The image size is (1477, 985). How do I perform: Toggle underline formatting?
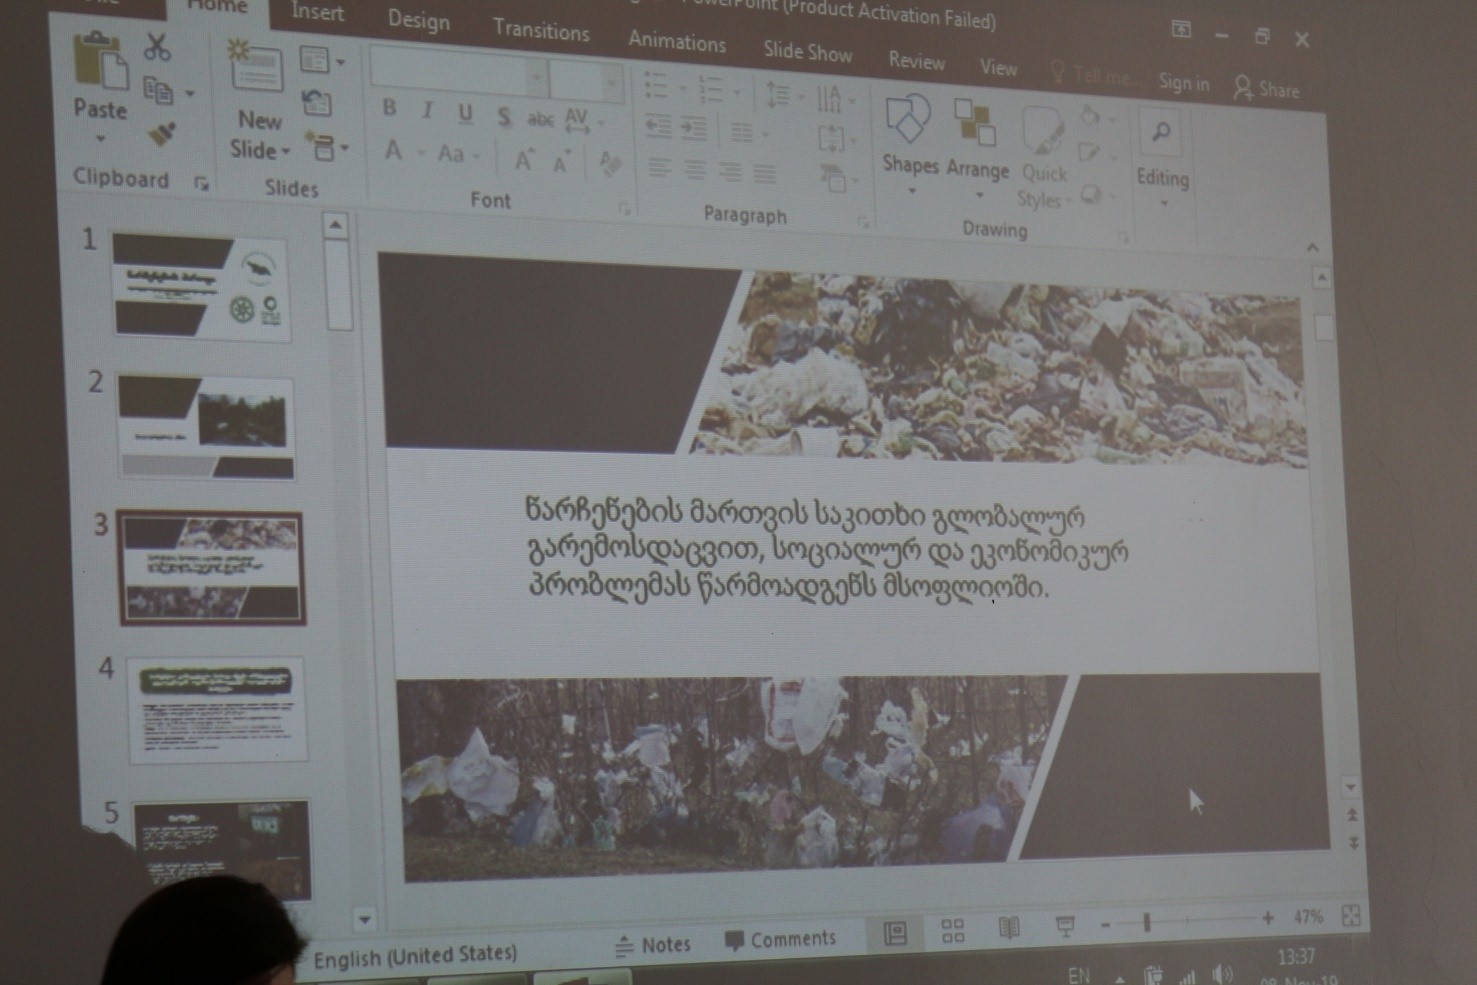pos(465,114)
